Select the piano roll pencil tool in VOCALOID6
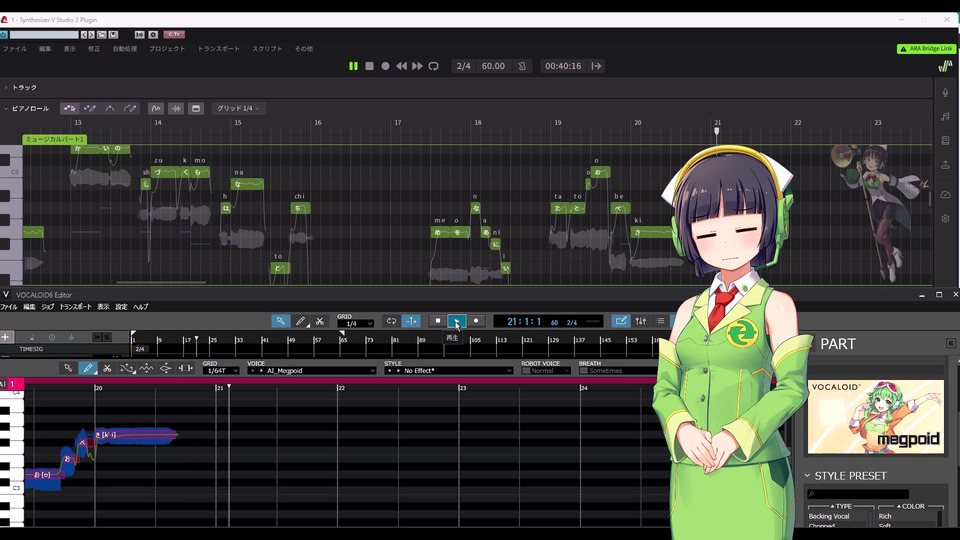960x540 pixels. [88, 368]
